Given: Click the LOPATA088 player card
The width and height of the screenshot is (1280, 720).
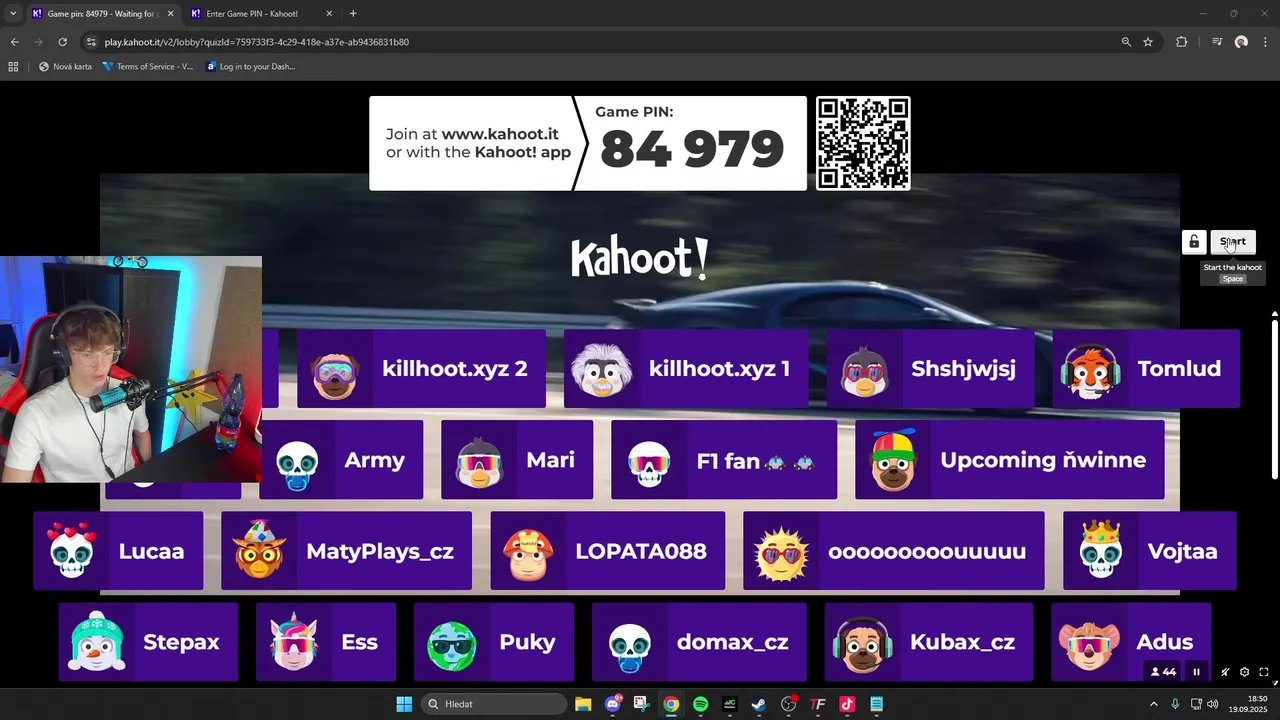Looking at the screenshot, I should pos(608,551).
